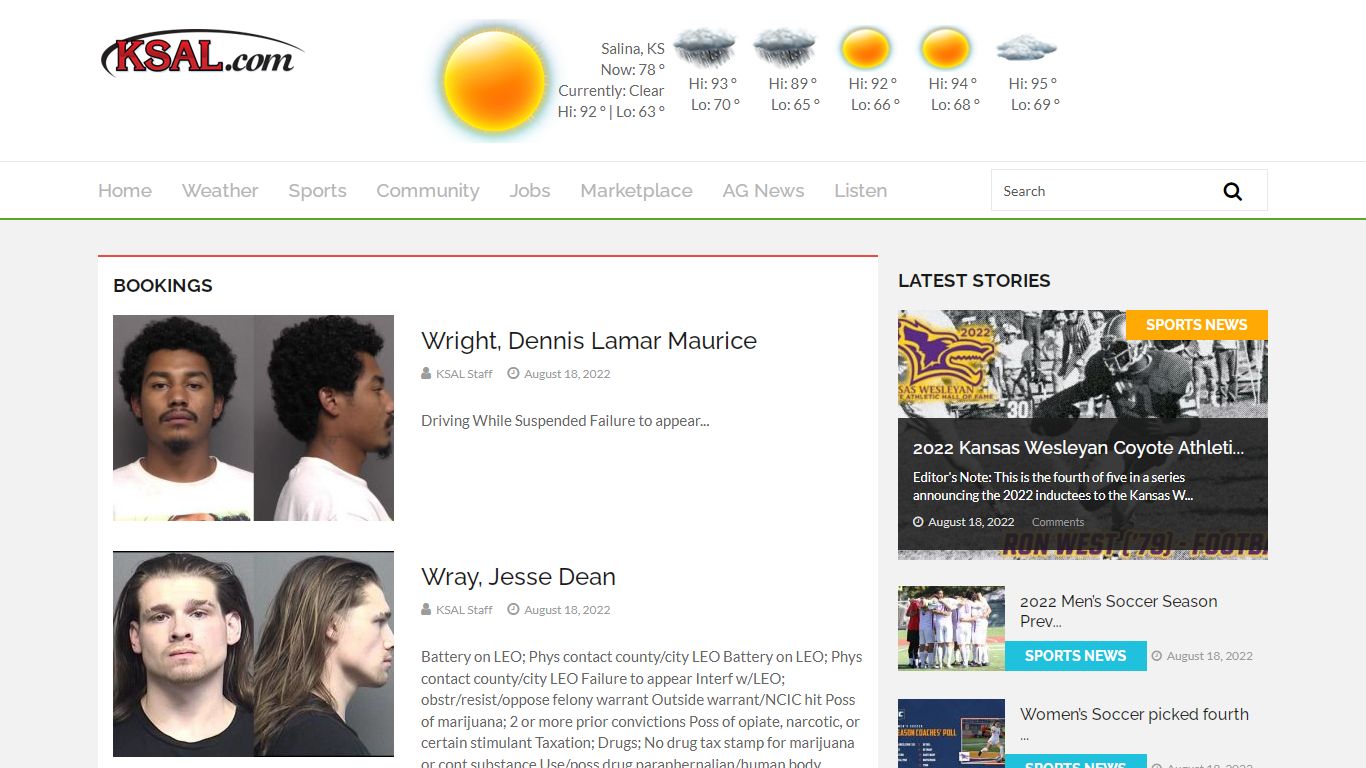Viewport: 1366px width, 768px height.
Task: Click the 'Now: 78°' temperature text
Action: tap(633, 70)
